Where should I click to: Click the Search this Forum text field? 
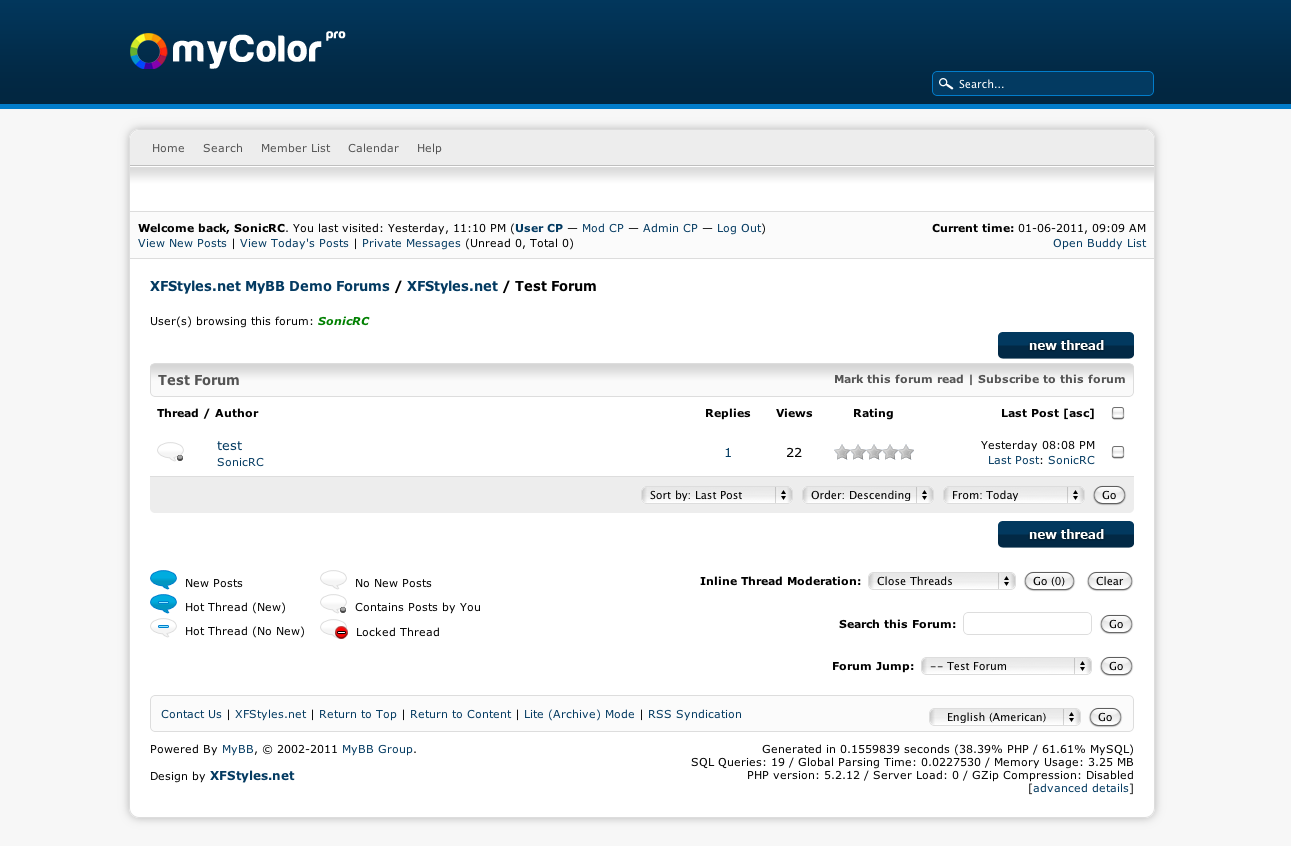pyautogui.click(x=1027, y=624)
